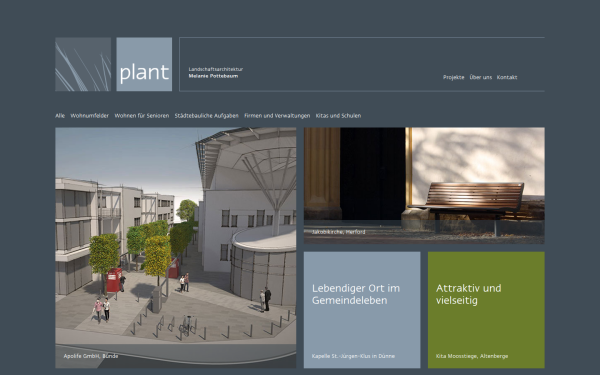600x375 pixels.
Task: Open the Jakobikirche Herford bench photo
Action: 424,186
